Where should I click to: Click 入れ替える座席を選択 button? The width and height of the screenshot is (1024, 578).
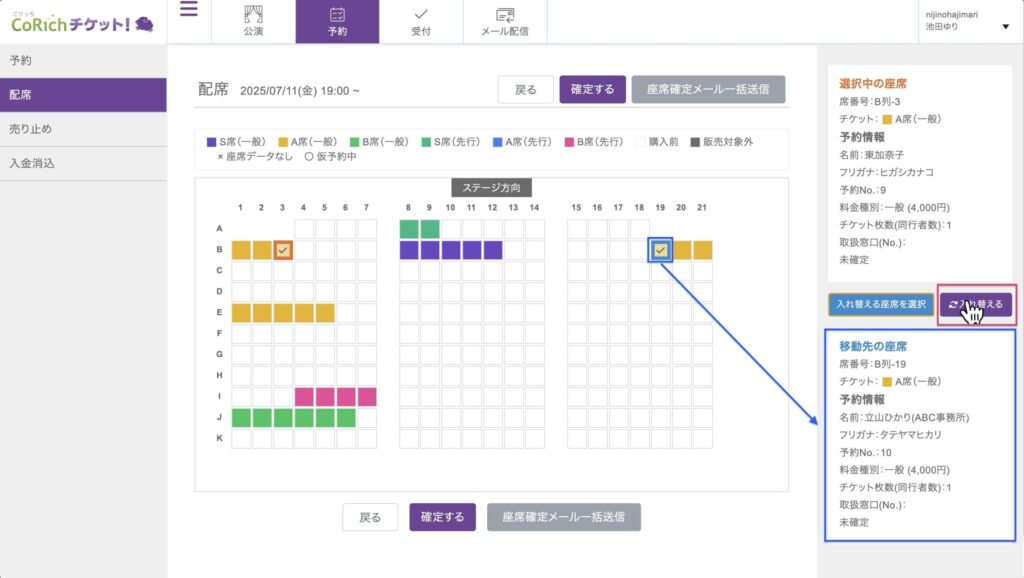click(881, 304)
